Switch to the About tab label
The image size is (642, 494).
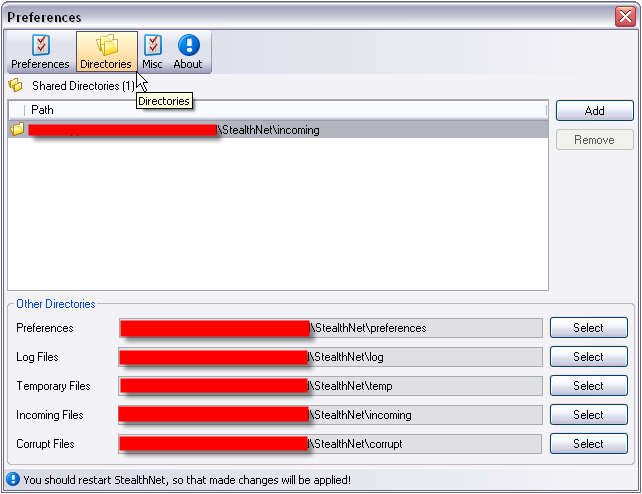tap(188, 64)
